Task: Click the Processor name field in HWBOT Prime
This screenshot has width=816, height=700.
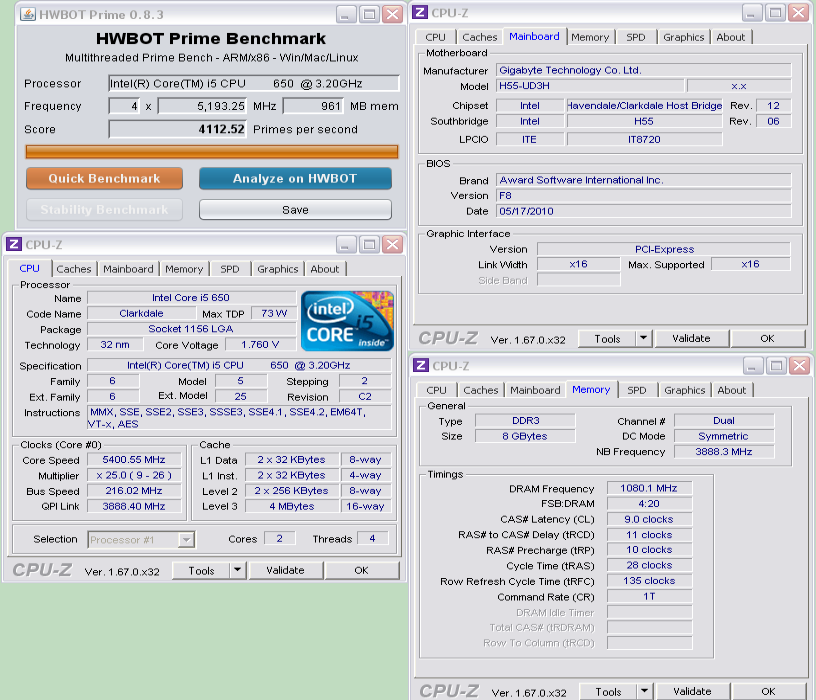Action: [x=254, y=83]
